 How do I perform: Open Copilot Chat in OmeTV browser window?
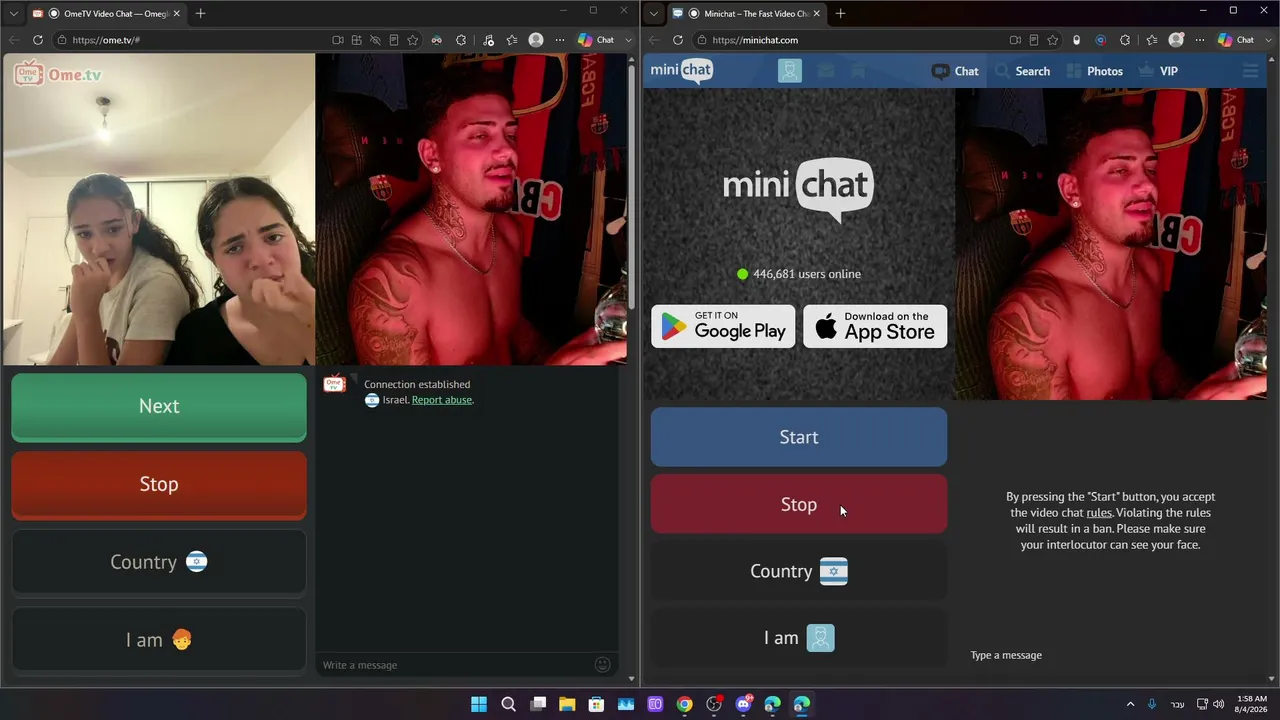596,40
